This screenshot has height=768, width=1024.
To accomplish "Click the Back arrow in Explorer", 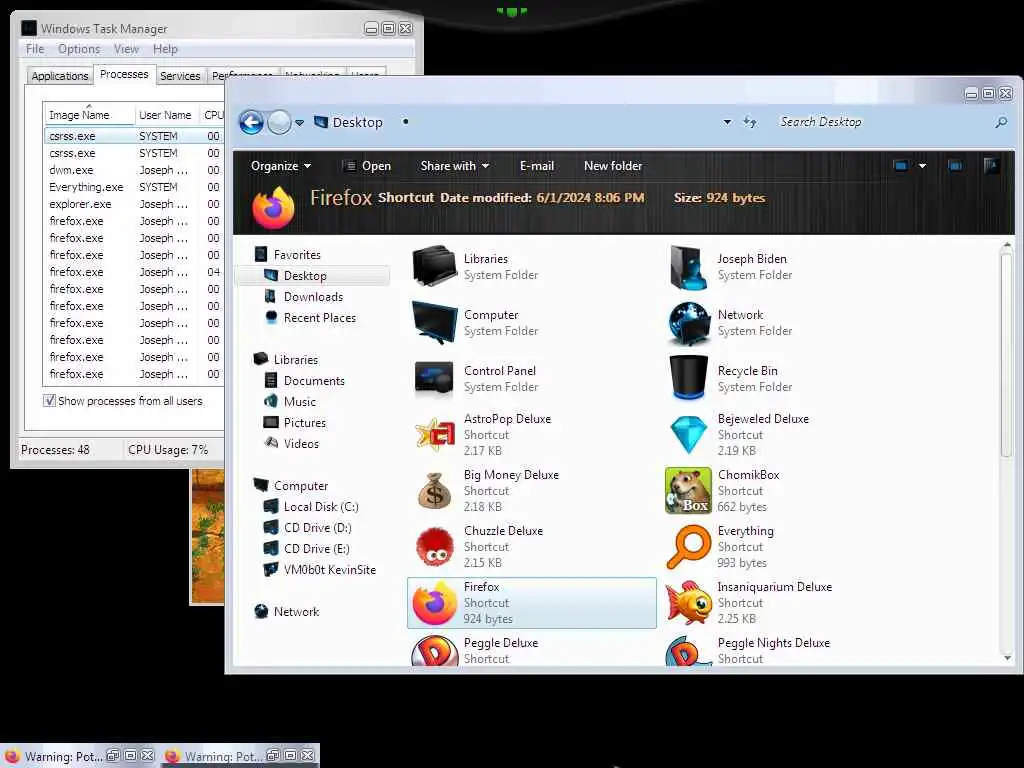I will point(251,122).
